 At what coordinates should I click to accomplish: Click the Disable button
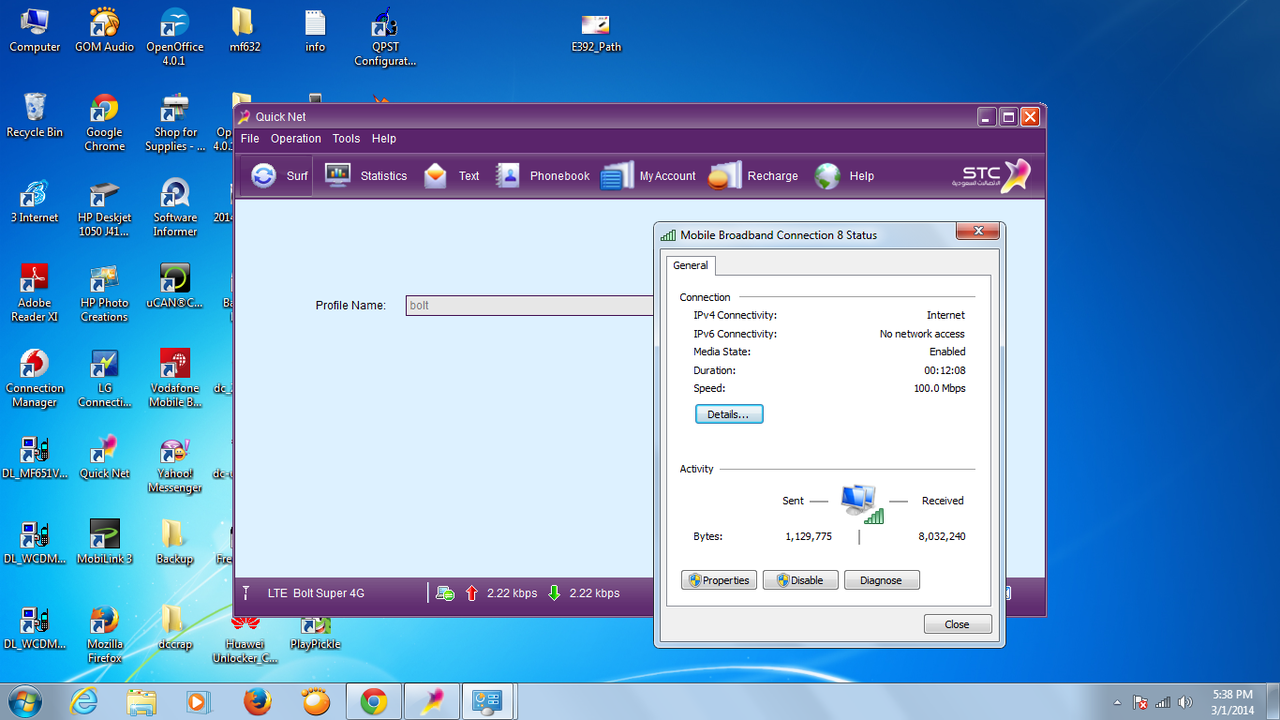click(x=800, y=580)
